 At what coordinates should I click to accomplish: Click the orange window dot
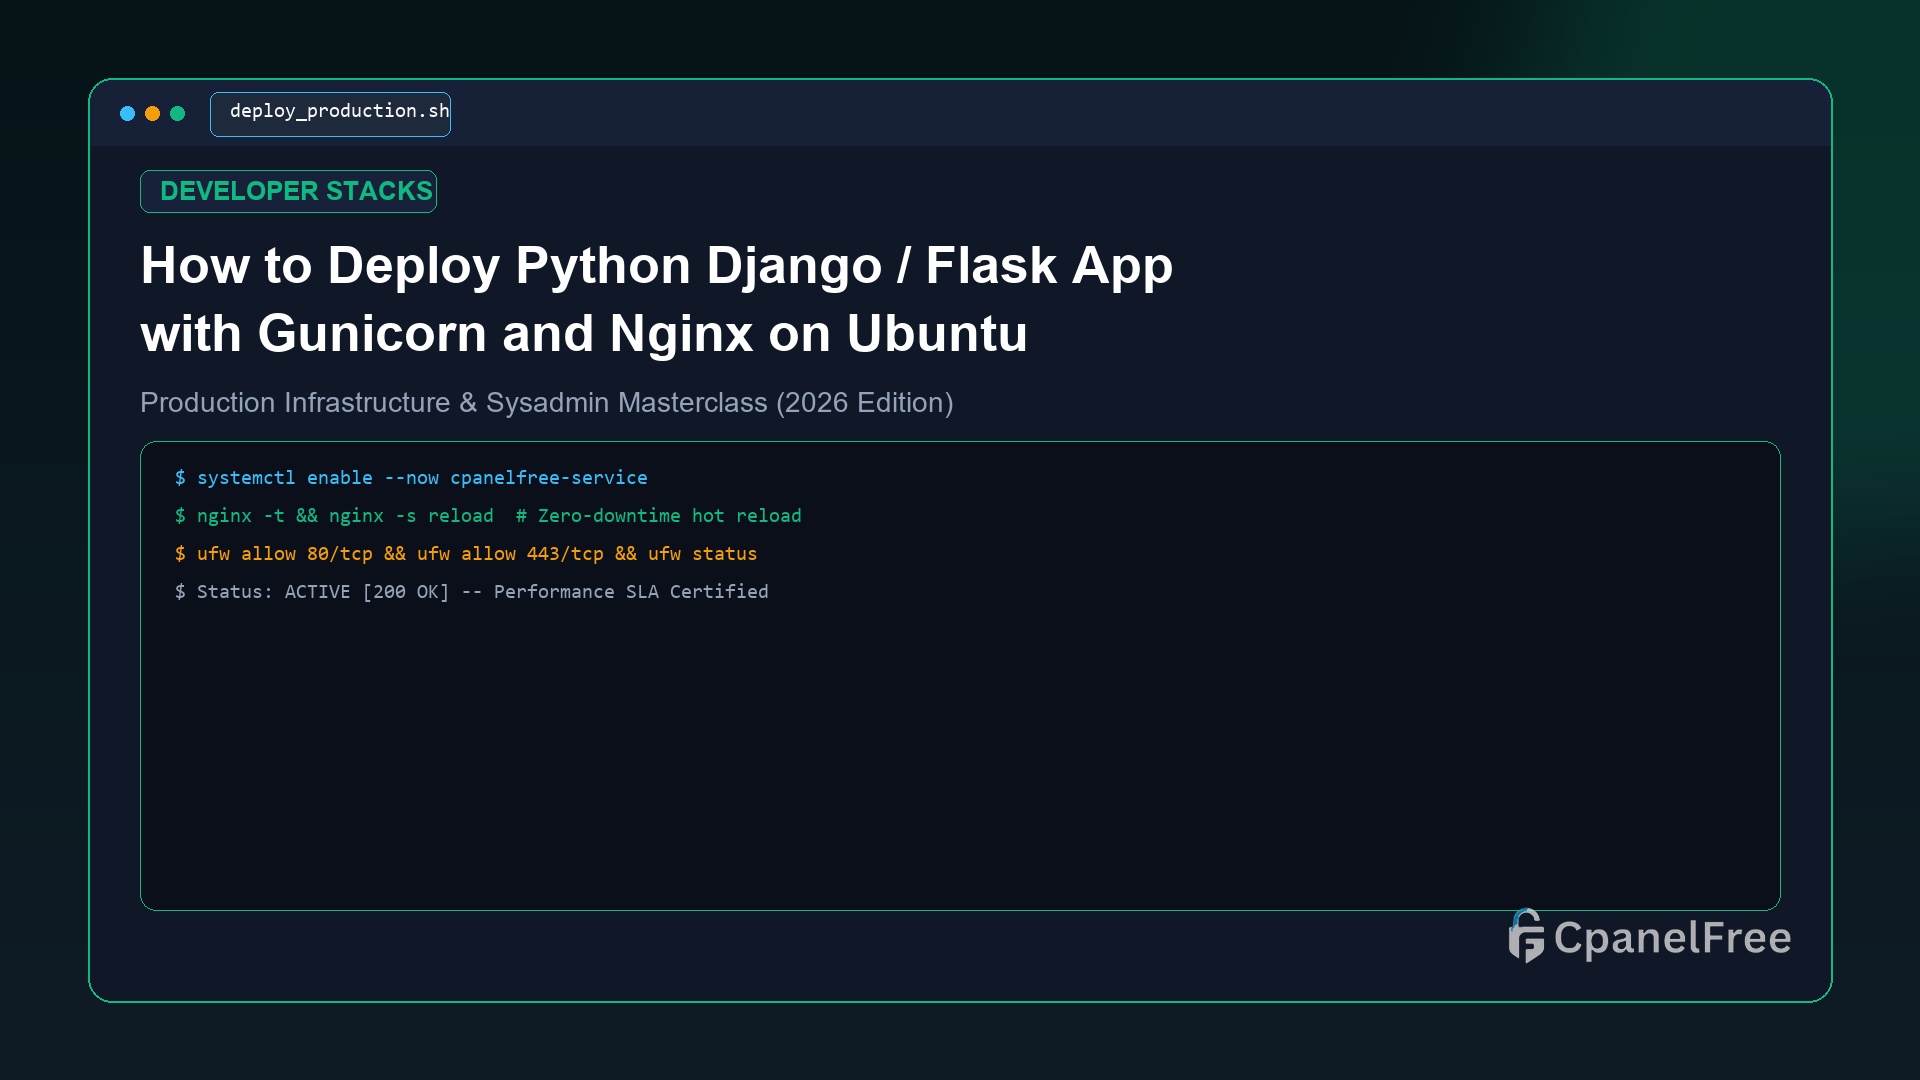pyautogui.click(x=152, y=114)
